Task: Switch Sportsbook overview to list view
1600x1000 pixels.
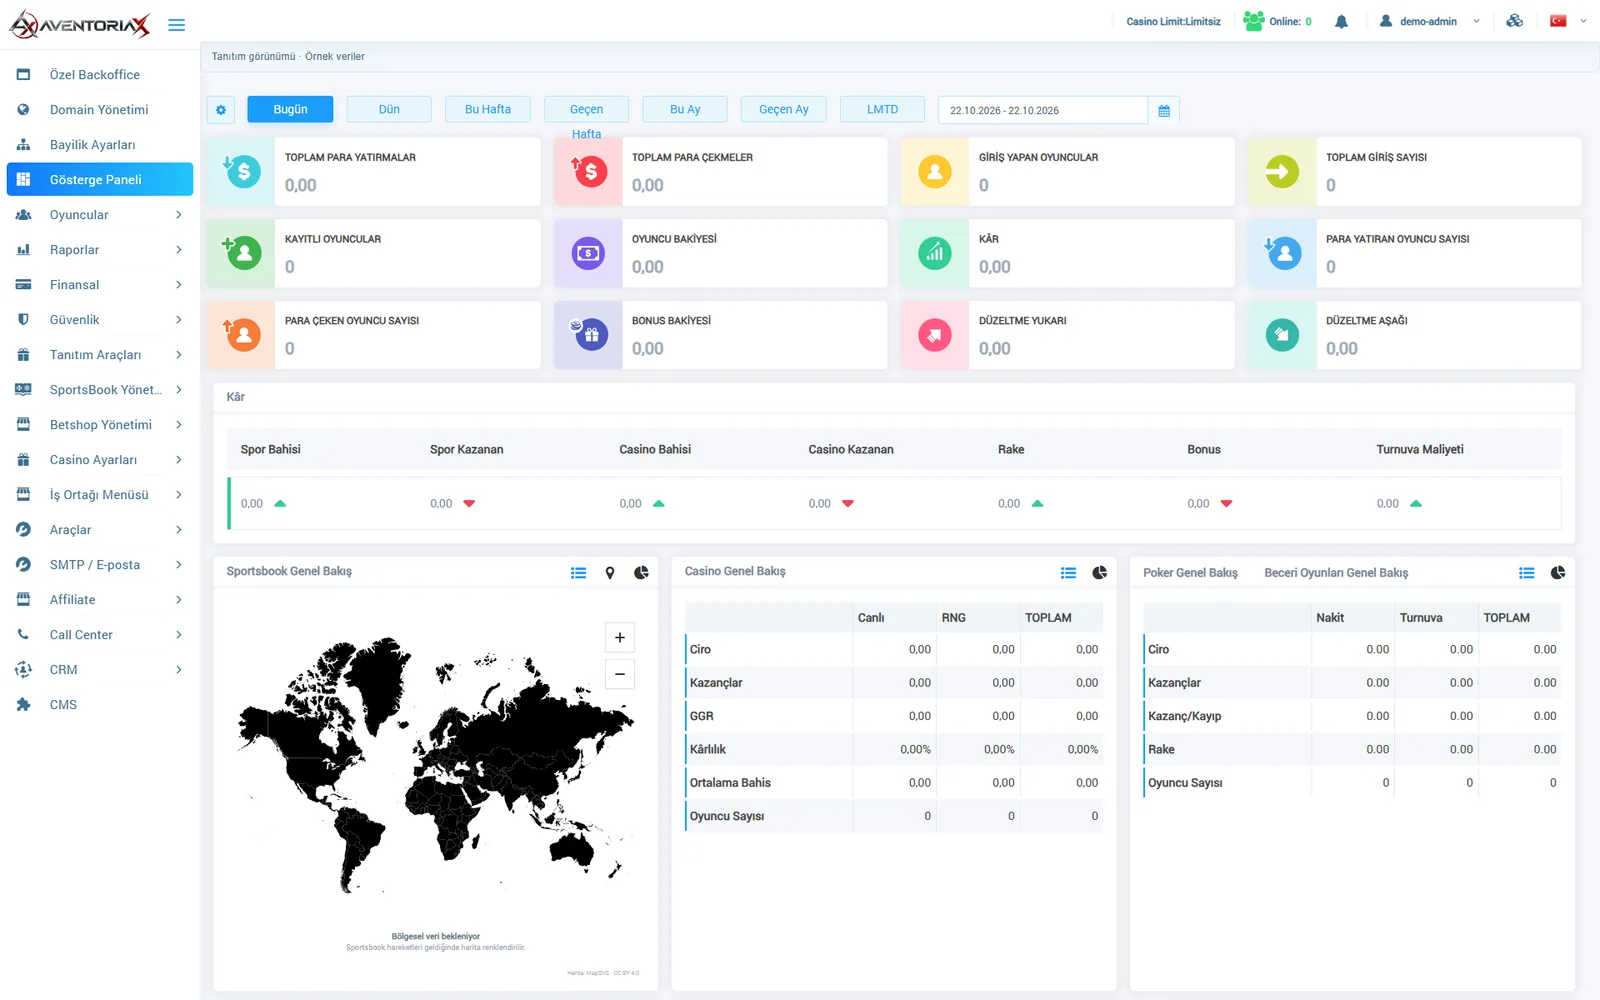Action: 578,573
